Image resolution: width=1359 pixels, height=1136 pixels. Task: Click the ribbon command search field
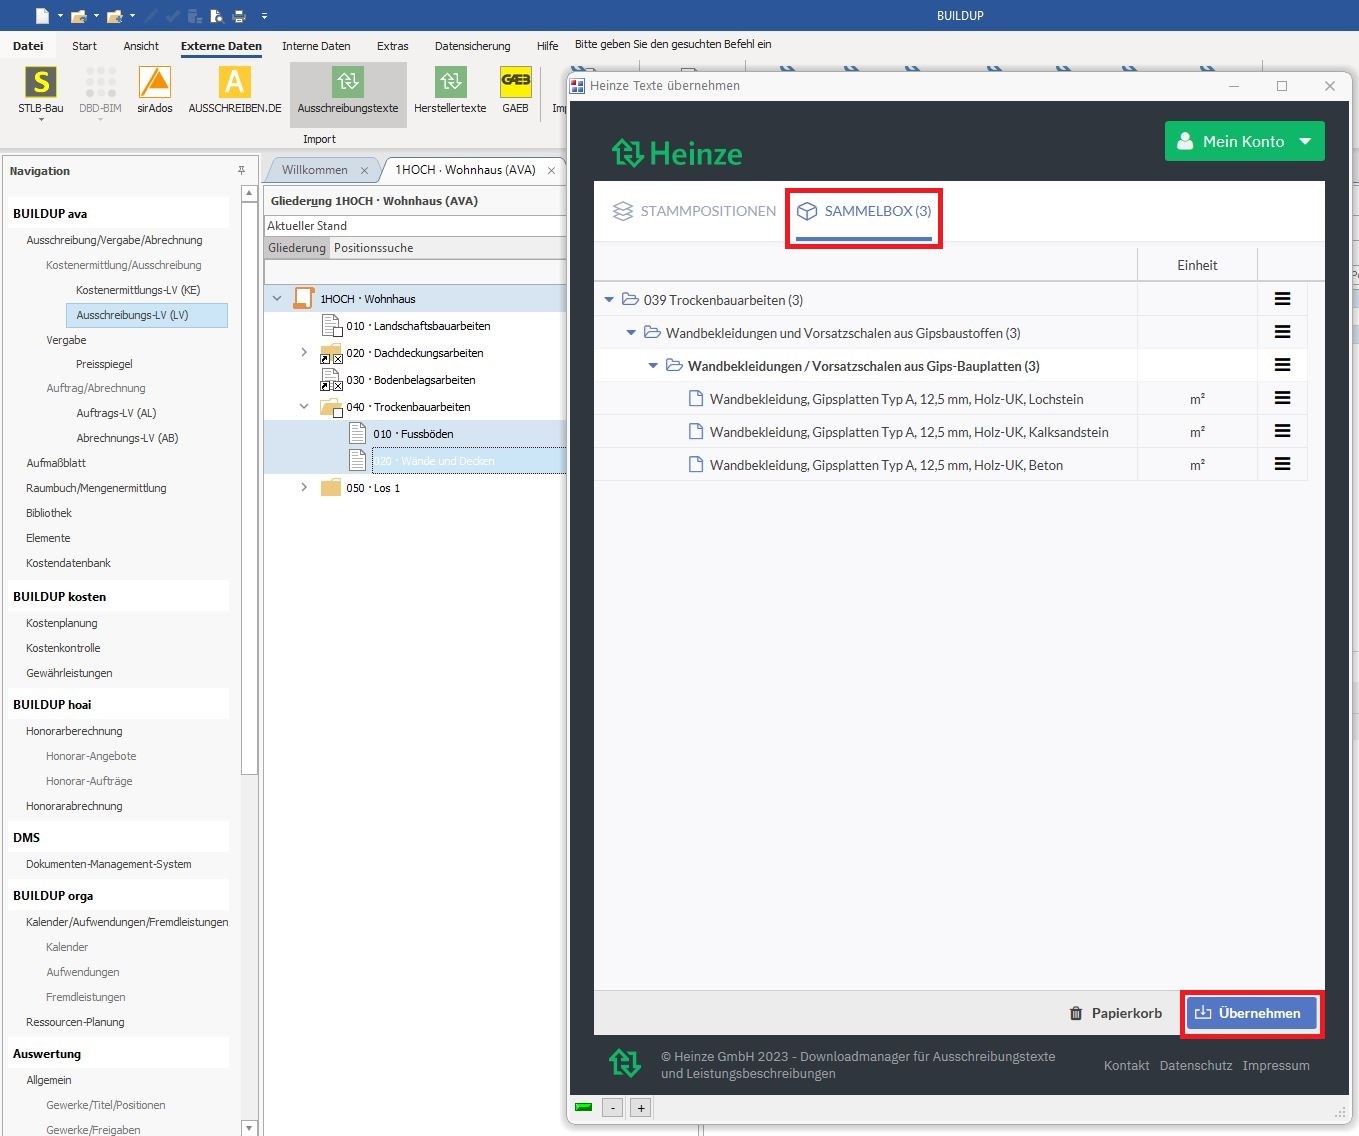point(672,44)
